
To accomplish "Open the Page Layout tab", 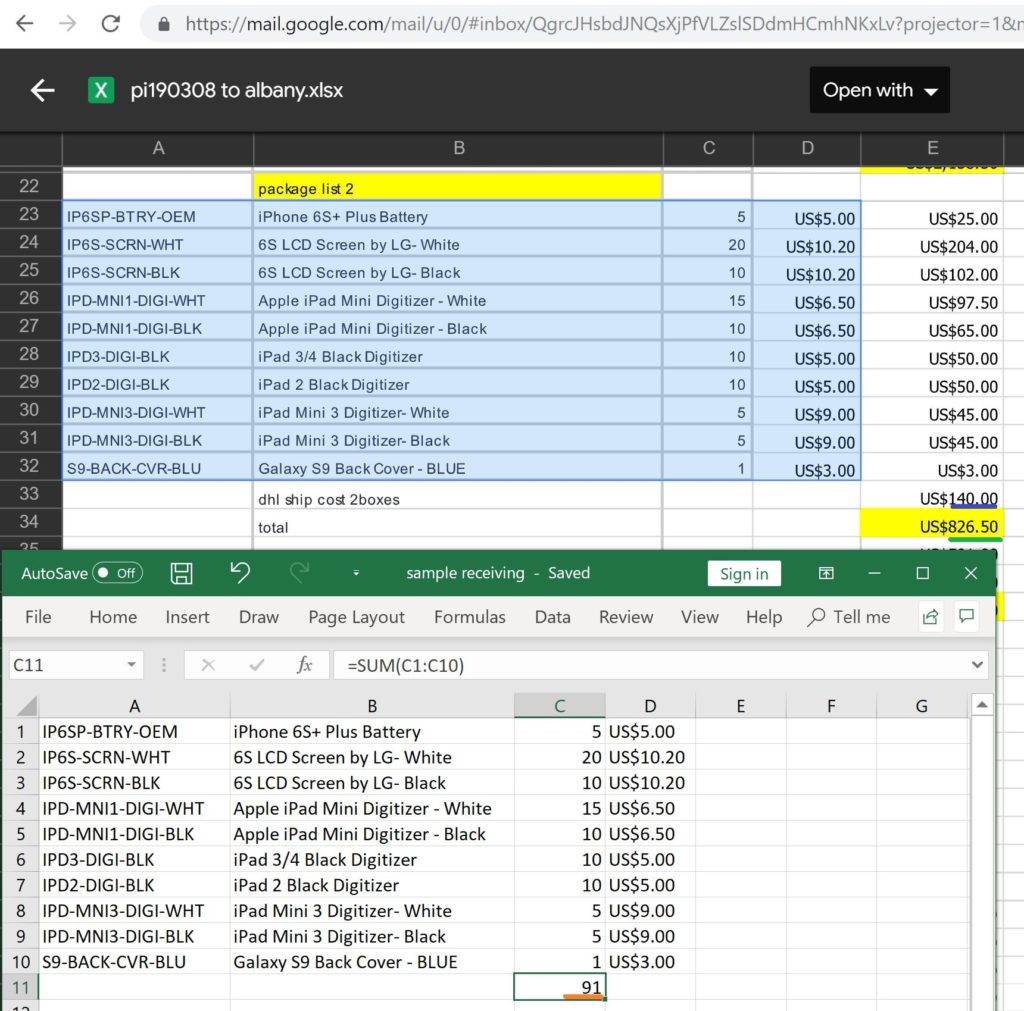I will (356, 617).
